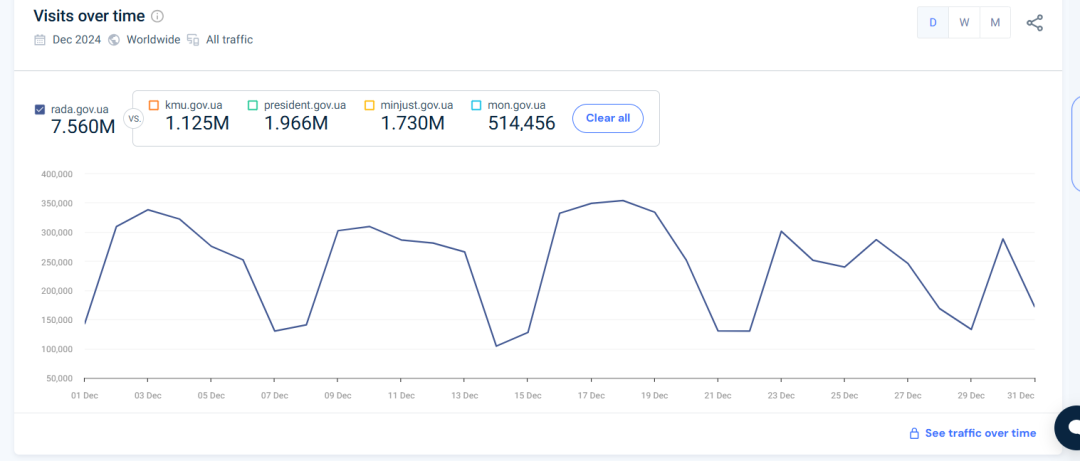1080x461 pixels.
Task: Click the All traffic filter label
Action: point(229,40)
